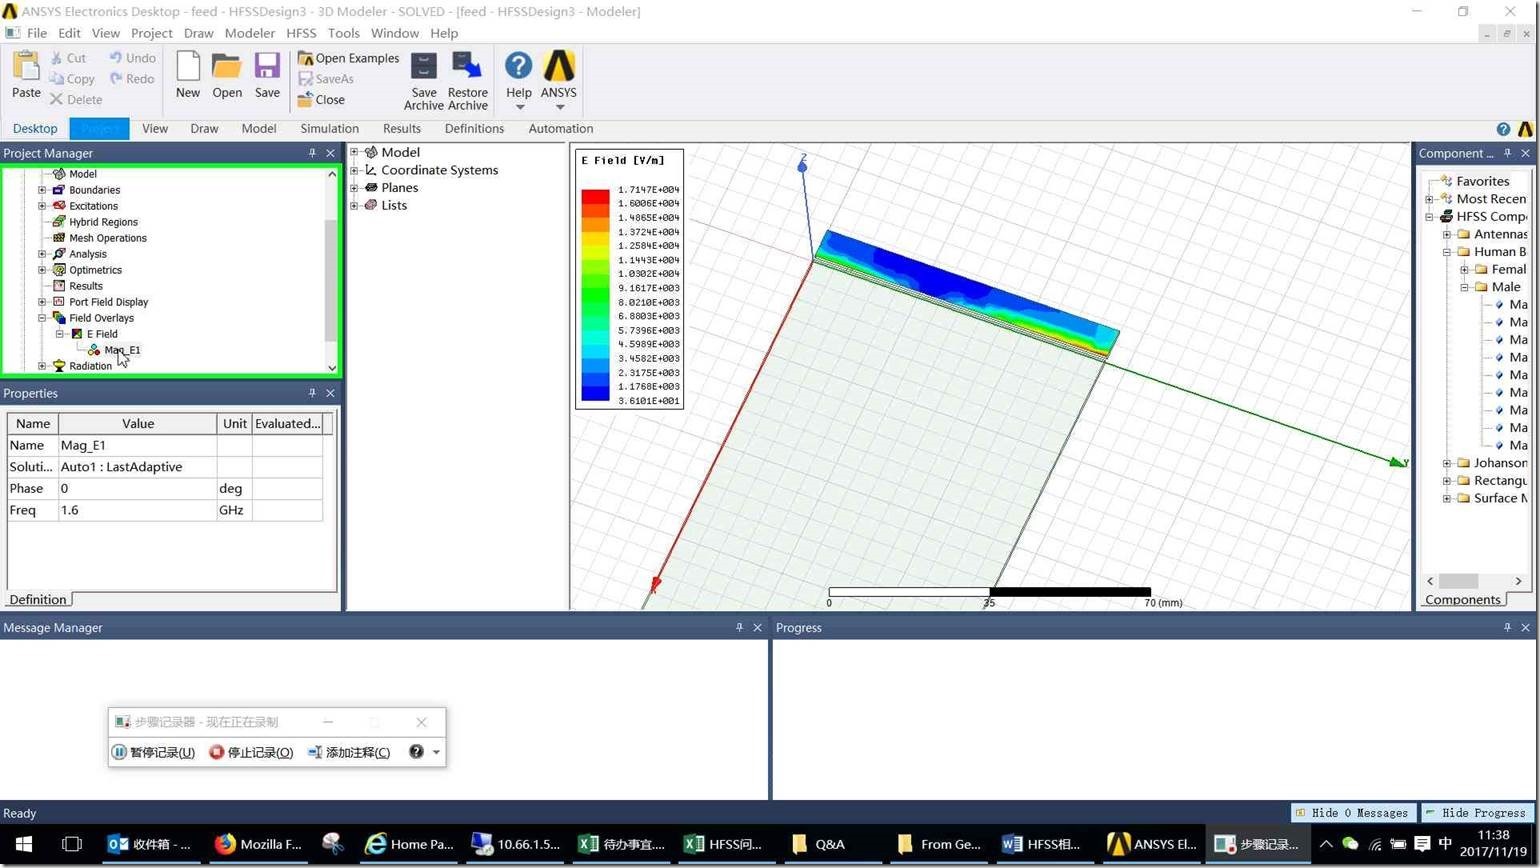Click the Copy button in the ribbon
This screenshot has width=1540, height=868.
pyautogui.click(x=71, y=79)
